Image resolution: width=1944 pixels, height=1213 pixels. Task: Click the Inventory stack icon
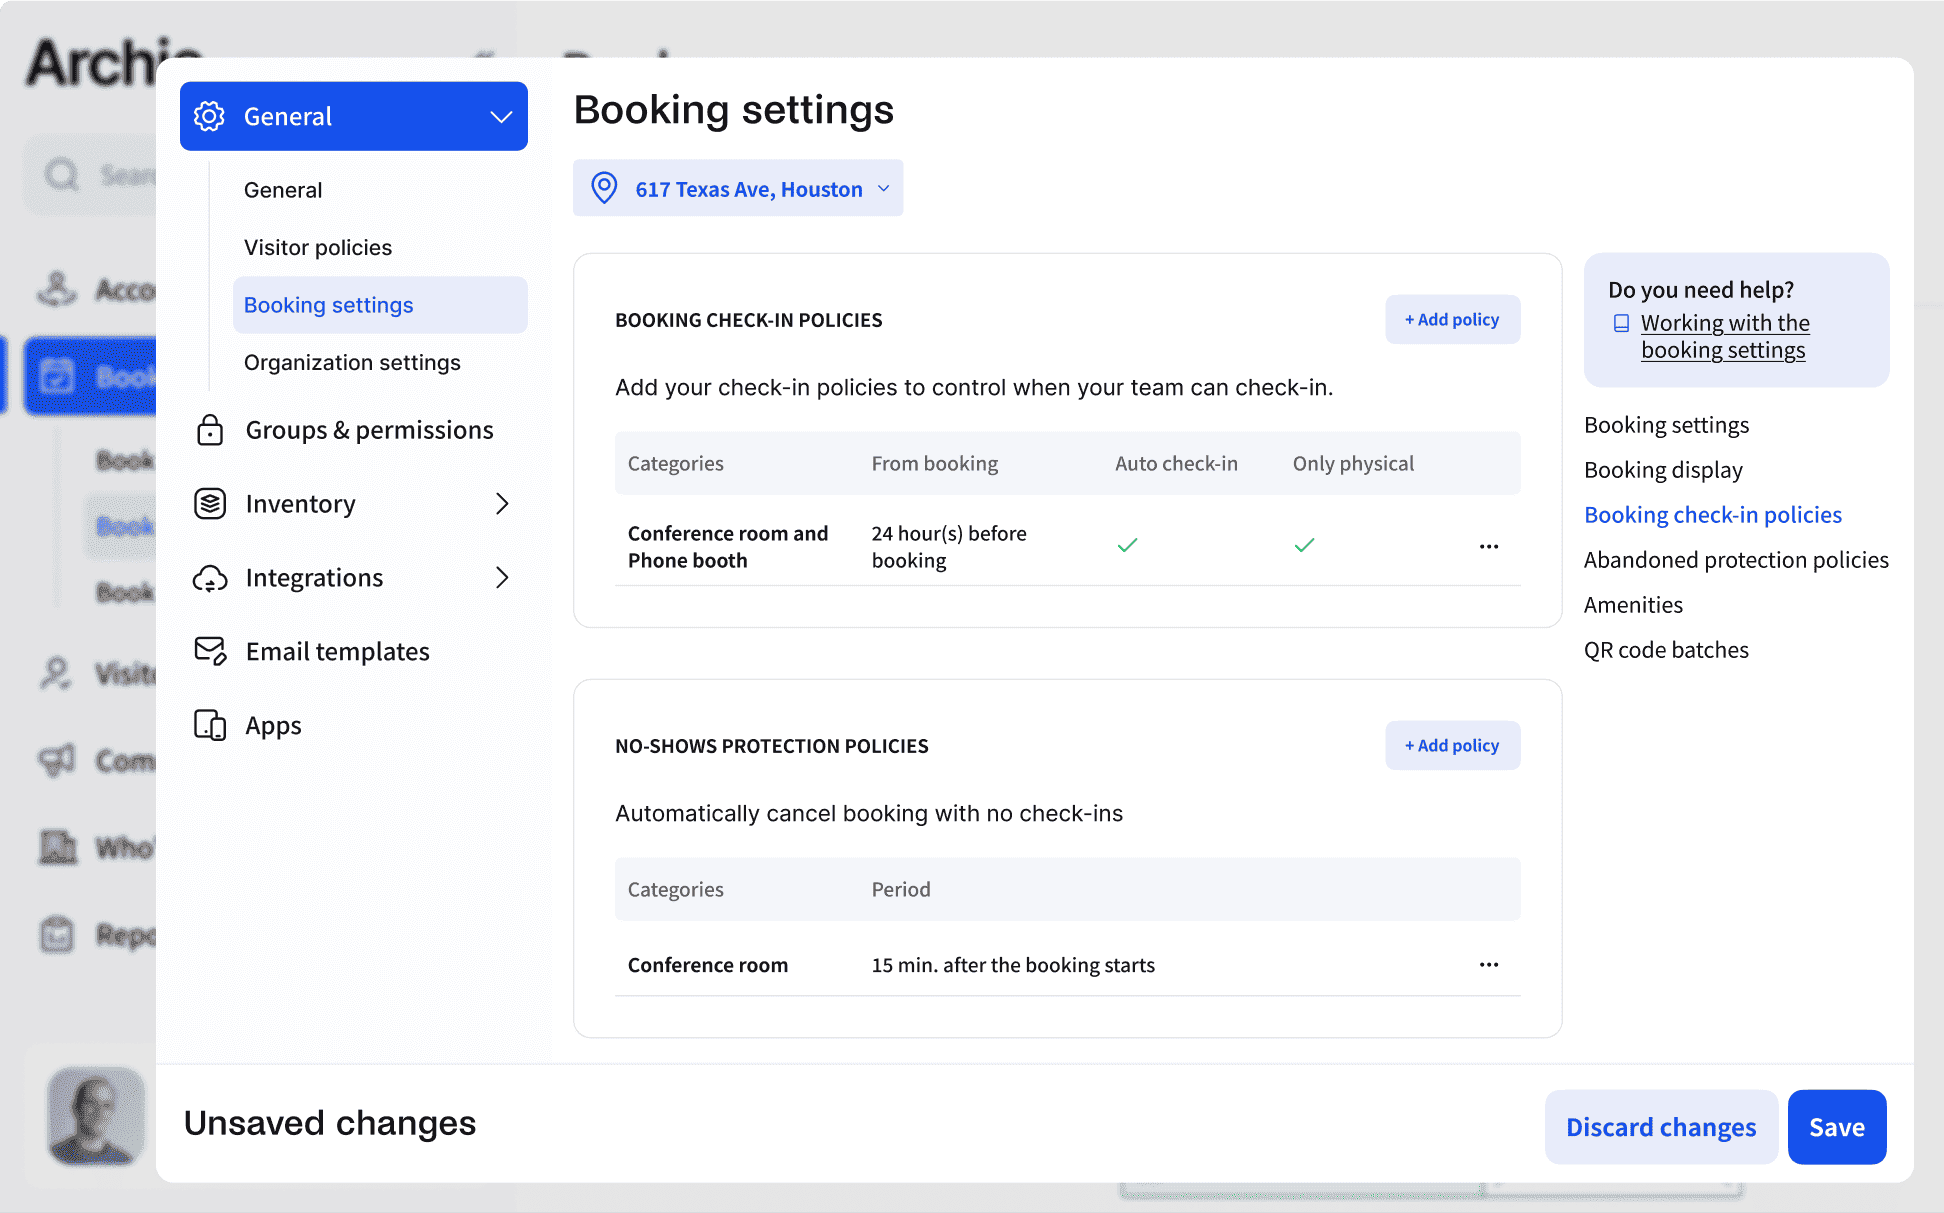click(210, 504)
